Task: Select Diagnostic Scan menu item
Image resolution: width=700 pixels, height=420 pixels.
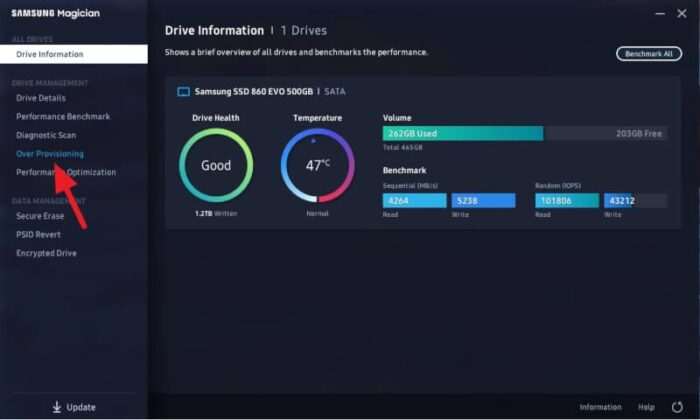Action: 46,135
